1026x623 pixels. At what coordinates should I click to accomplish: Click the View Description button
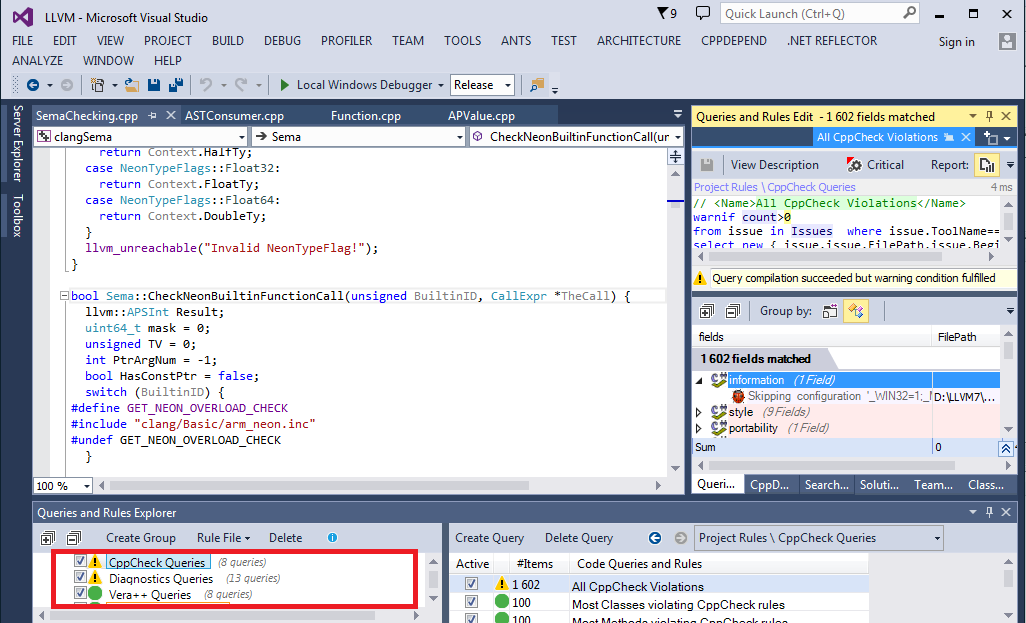tap(774, 165)
